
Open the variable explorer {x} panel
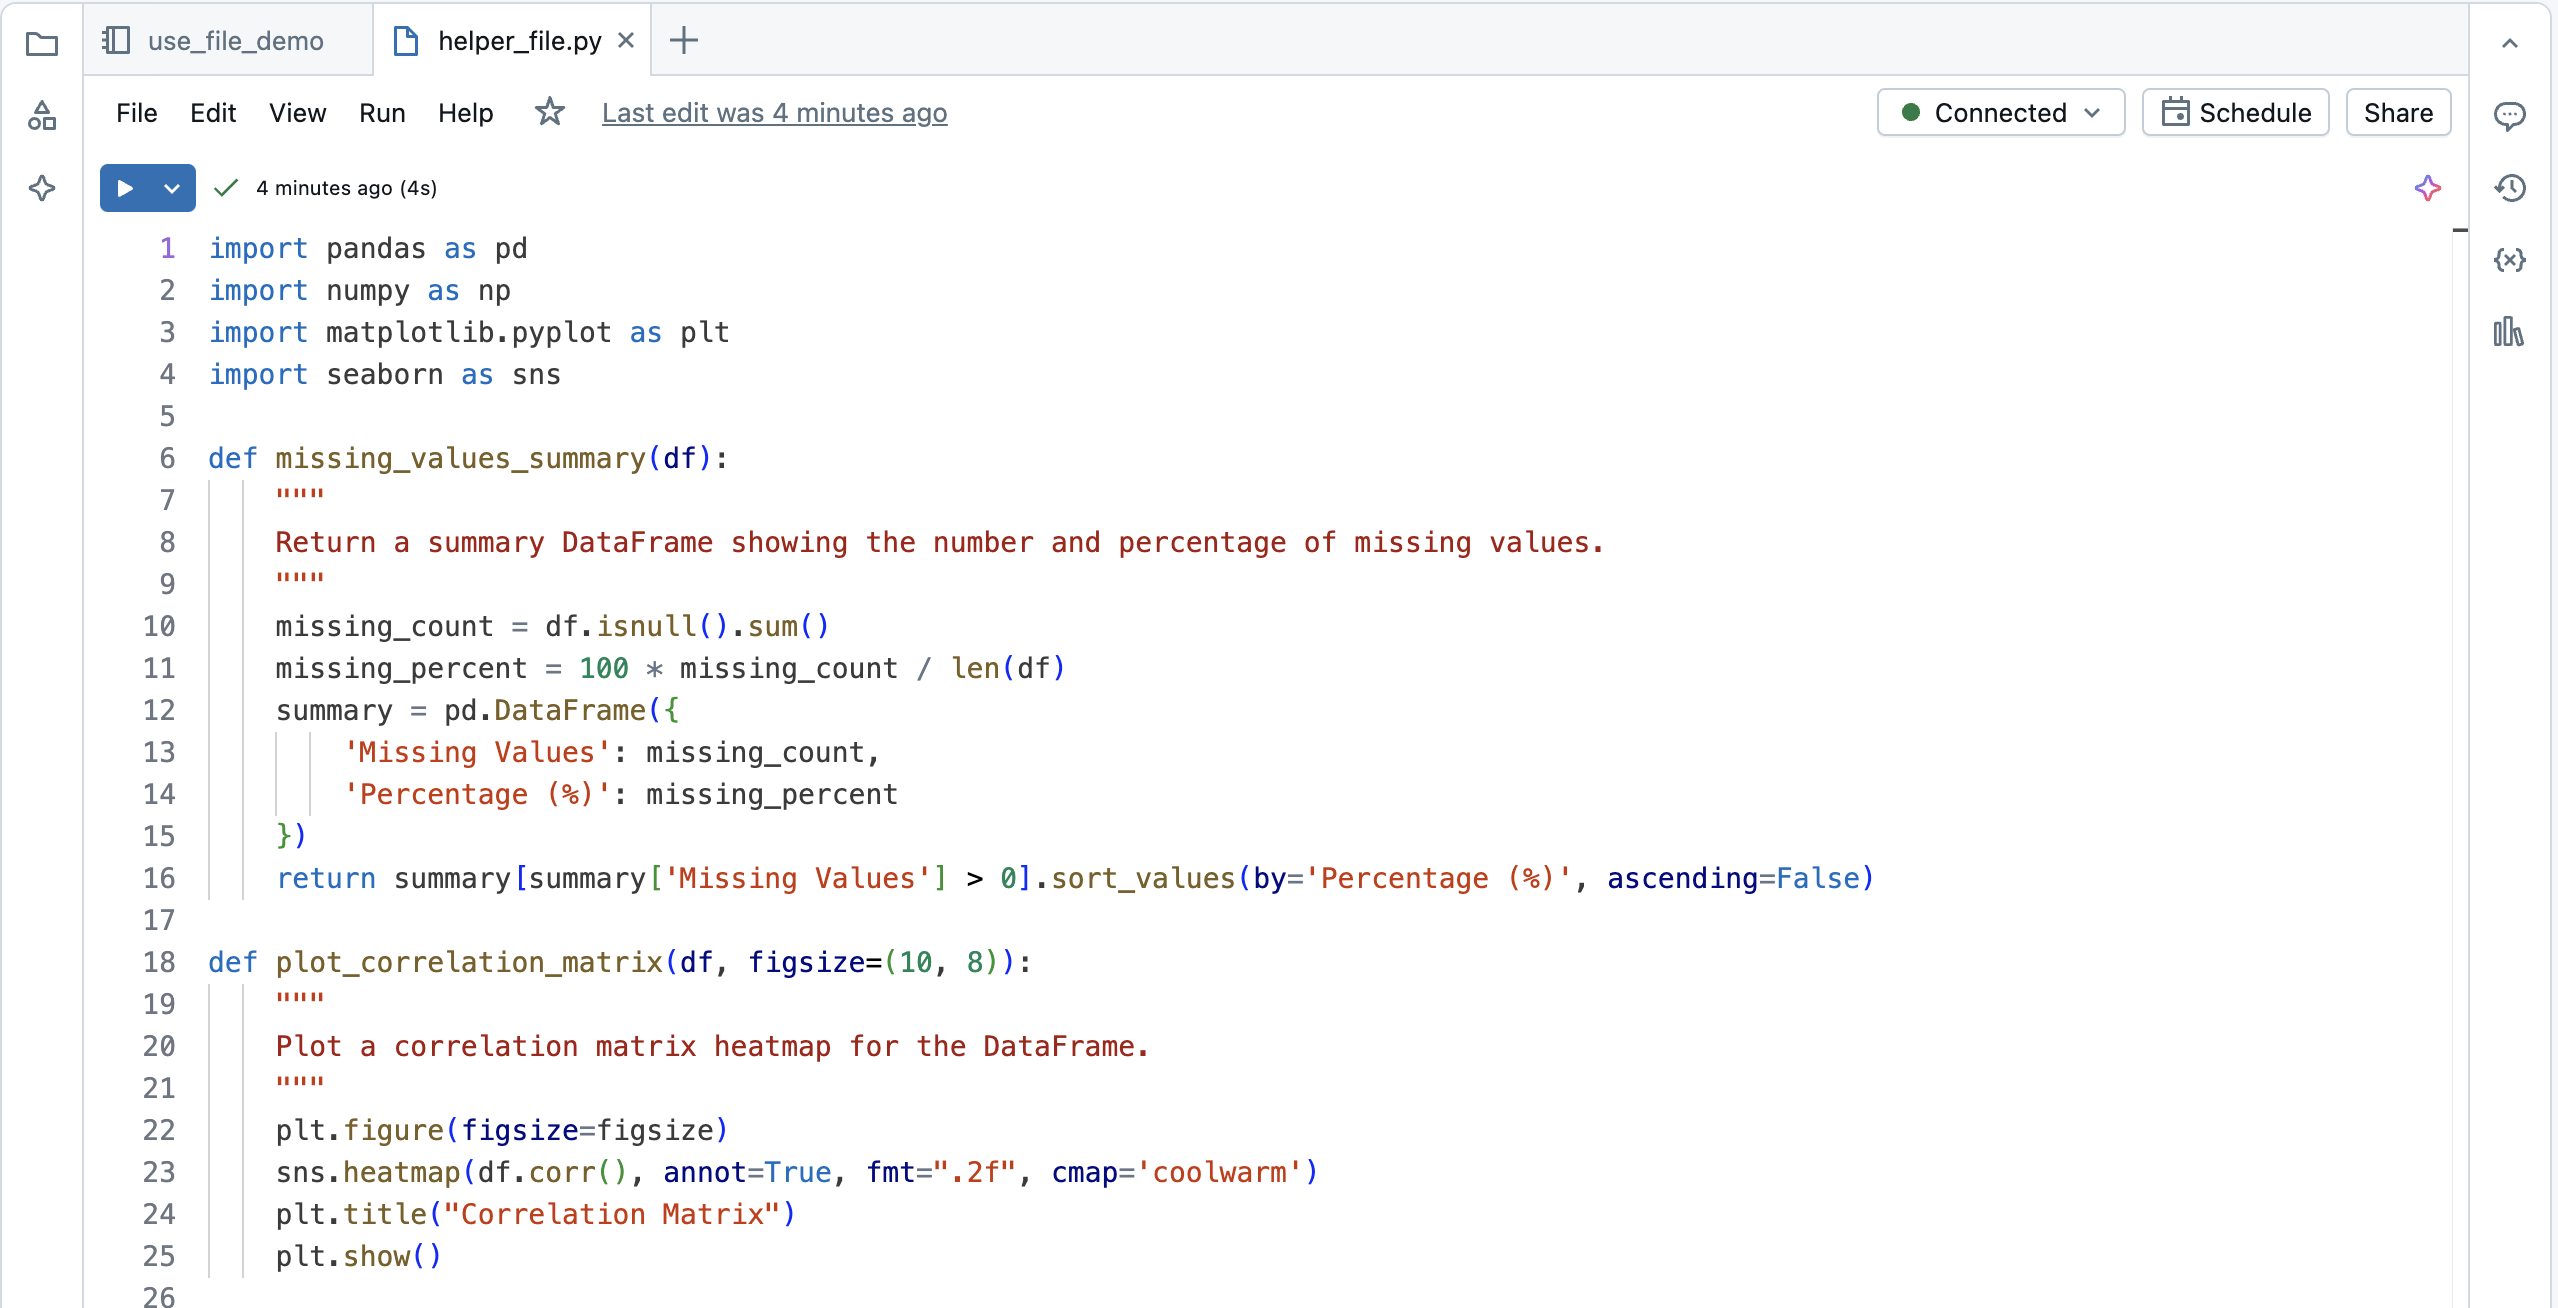coord(2511,260)
